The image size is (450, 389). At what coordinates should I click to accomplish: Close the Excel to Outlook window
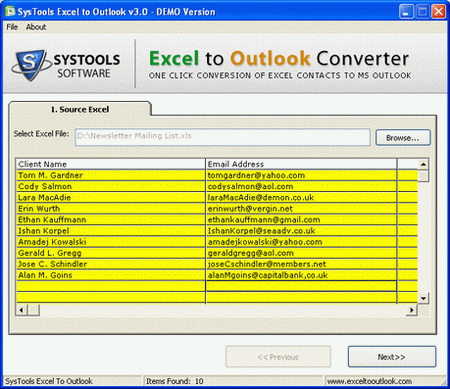pyautogui.click(x=439, y=12)
